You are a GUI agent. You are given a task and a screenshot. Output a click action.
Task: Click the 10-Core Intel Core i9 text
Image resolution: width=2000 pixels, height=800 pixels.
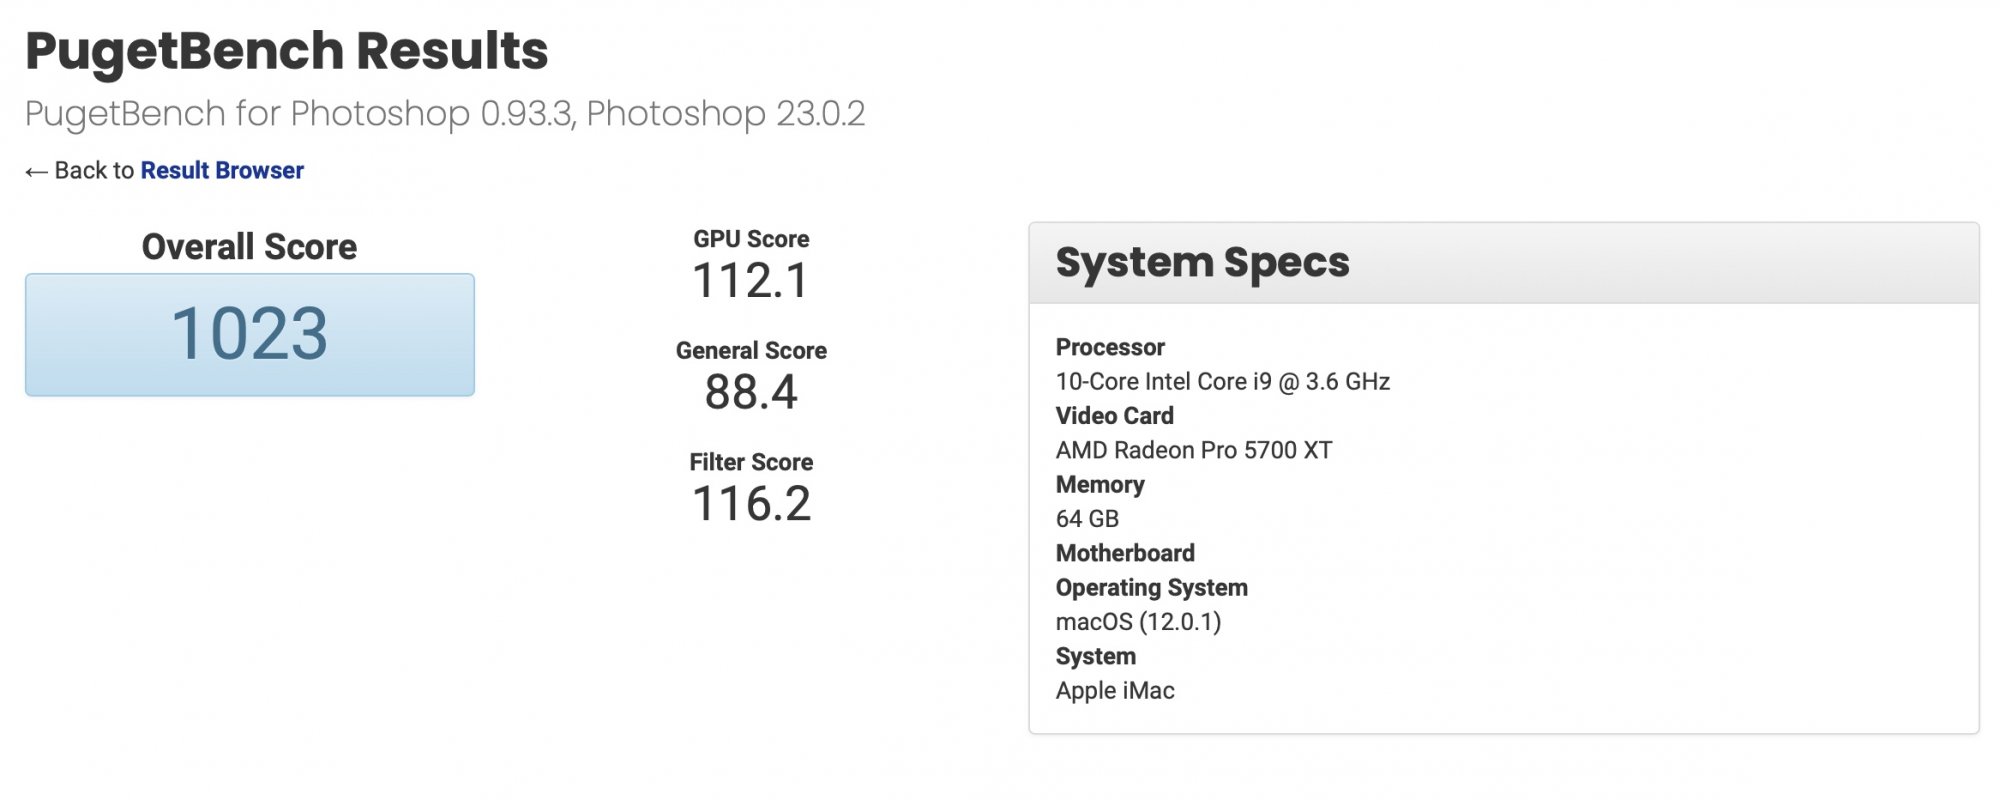pyautogui.click(x=1222, y=382)
